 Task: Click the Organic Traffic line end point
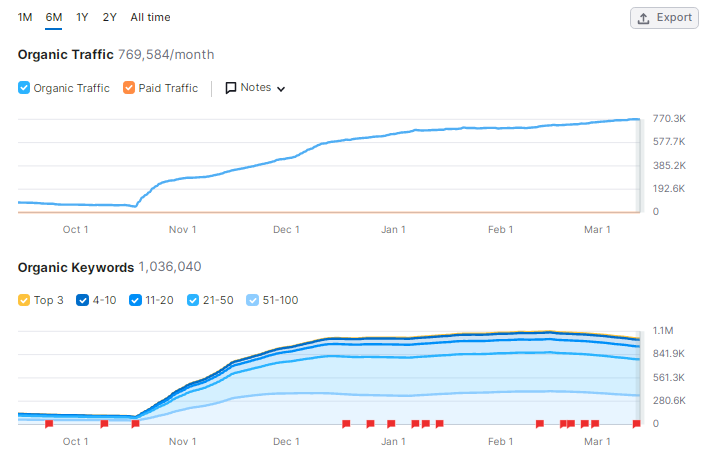[x=638, y=119]
